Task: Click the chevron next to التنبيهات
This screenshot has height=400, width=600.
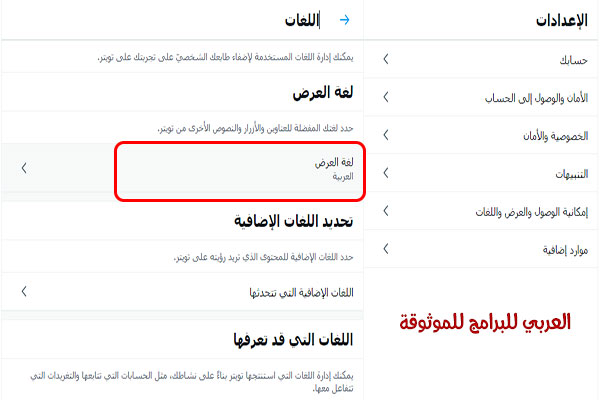Action: tap(386, 173)
